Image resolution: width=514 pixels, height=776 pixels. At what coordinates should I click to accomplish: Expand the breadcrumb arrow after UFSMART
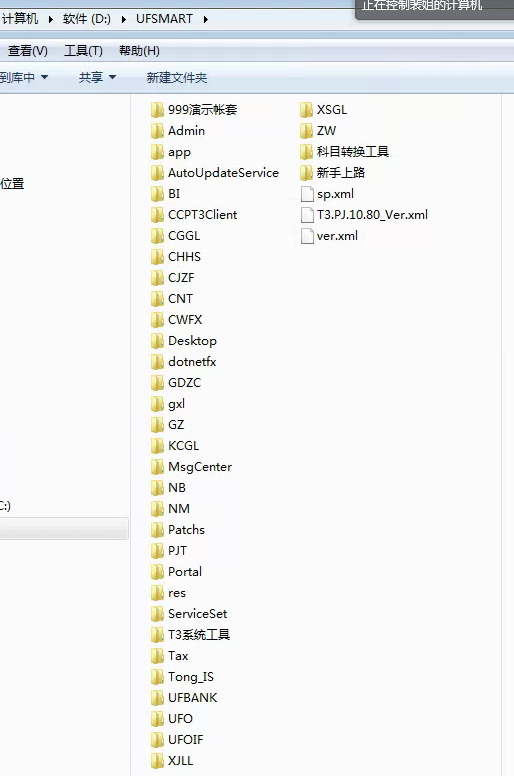point(206,19)
